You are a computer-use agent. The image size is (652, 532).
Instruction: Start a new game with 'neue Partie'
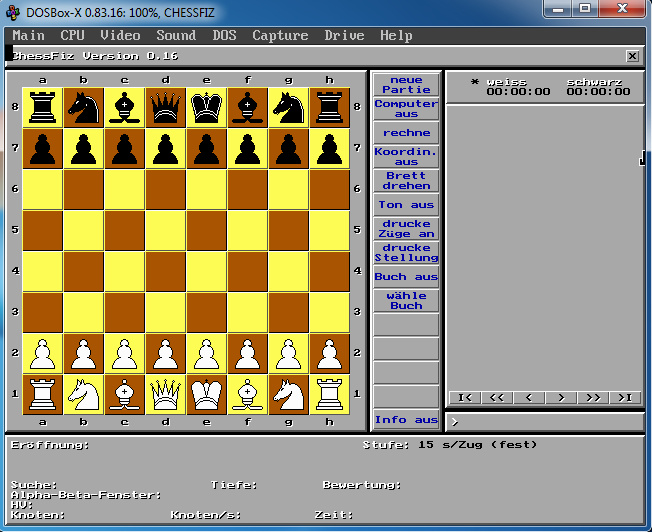tap(406, 84)
